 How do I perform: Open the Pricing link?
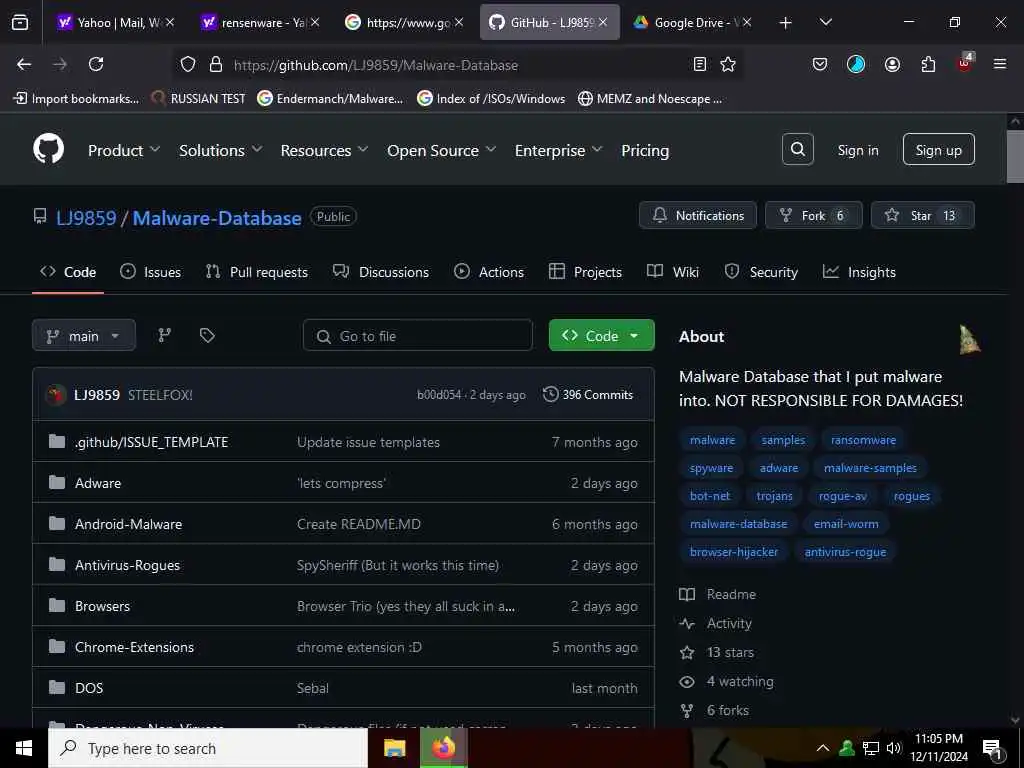point(645,150)
